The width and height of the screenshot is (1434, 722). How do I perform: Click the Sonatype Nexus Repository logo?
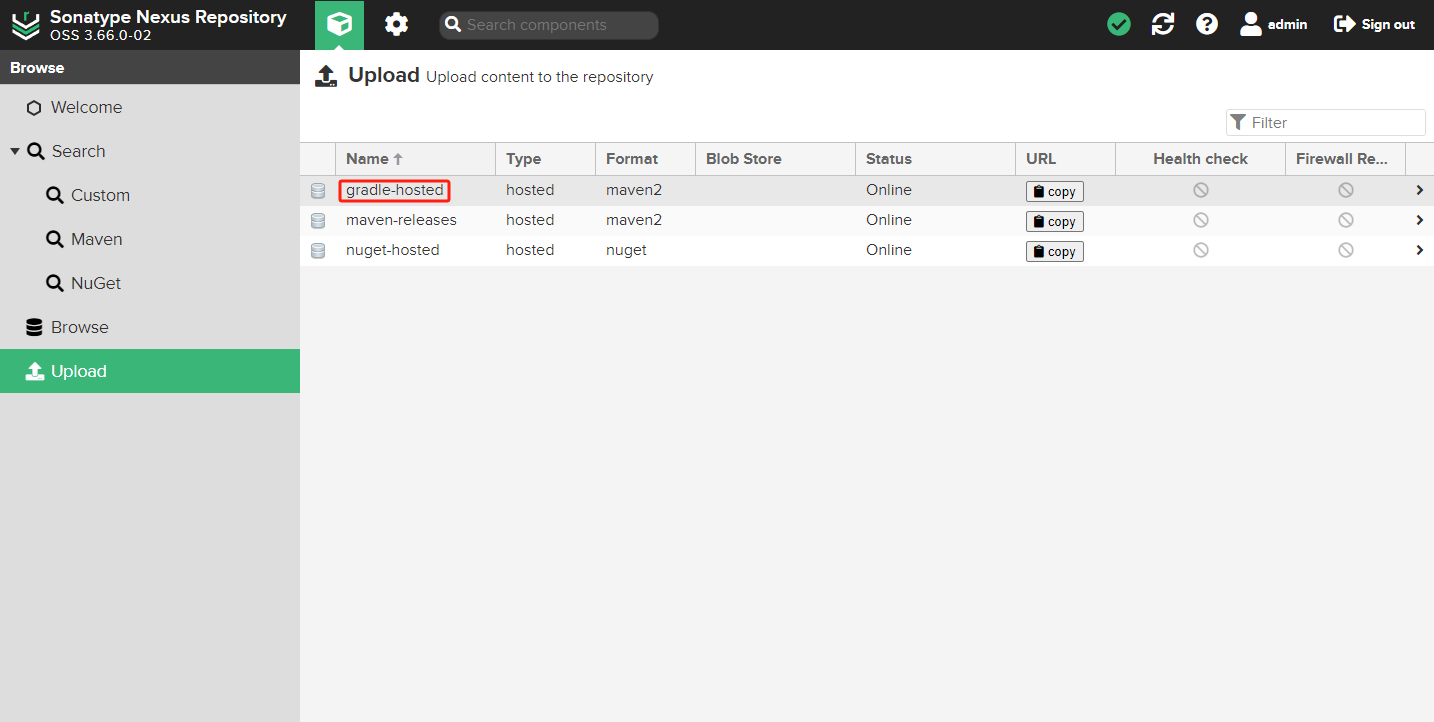tap(26, 25)
